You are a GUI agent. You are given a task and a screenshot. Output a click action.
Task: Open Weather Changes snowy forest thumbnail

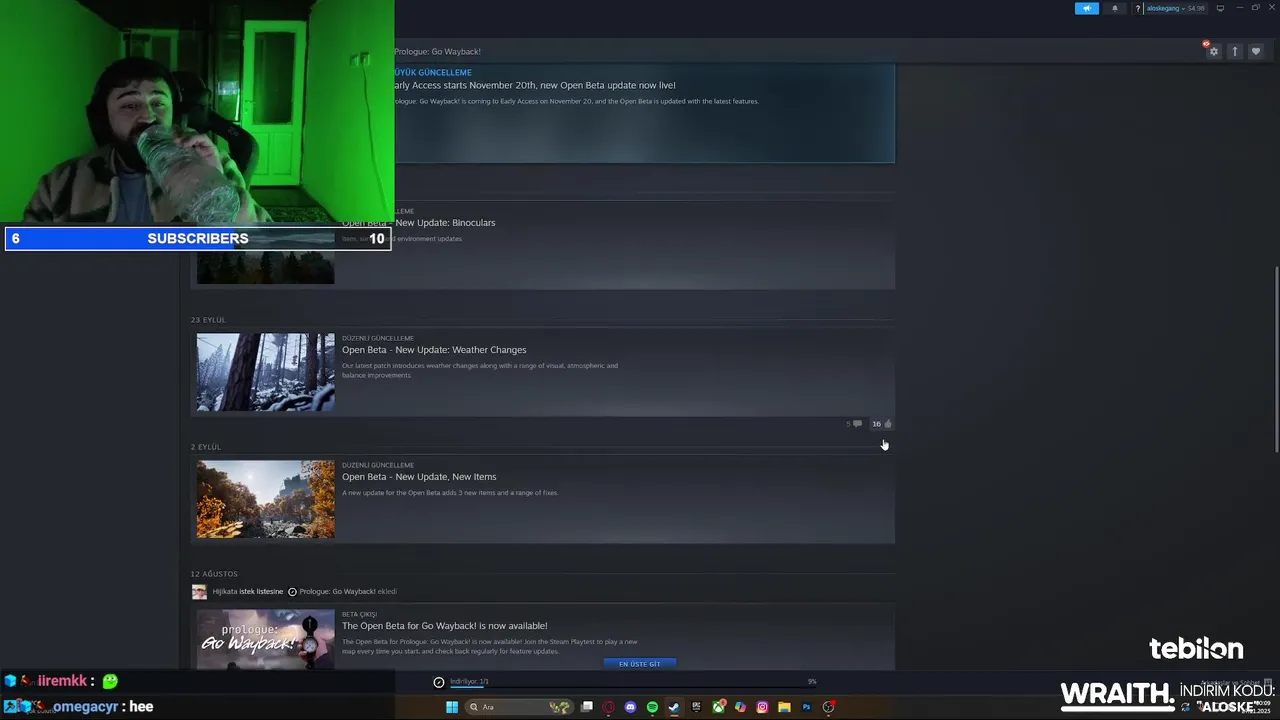point(266,372)
